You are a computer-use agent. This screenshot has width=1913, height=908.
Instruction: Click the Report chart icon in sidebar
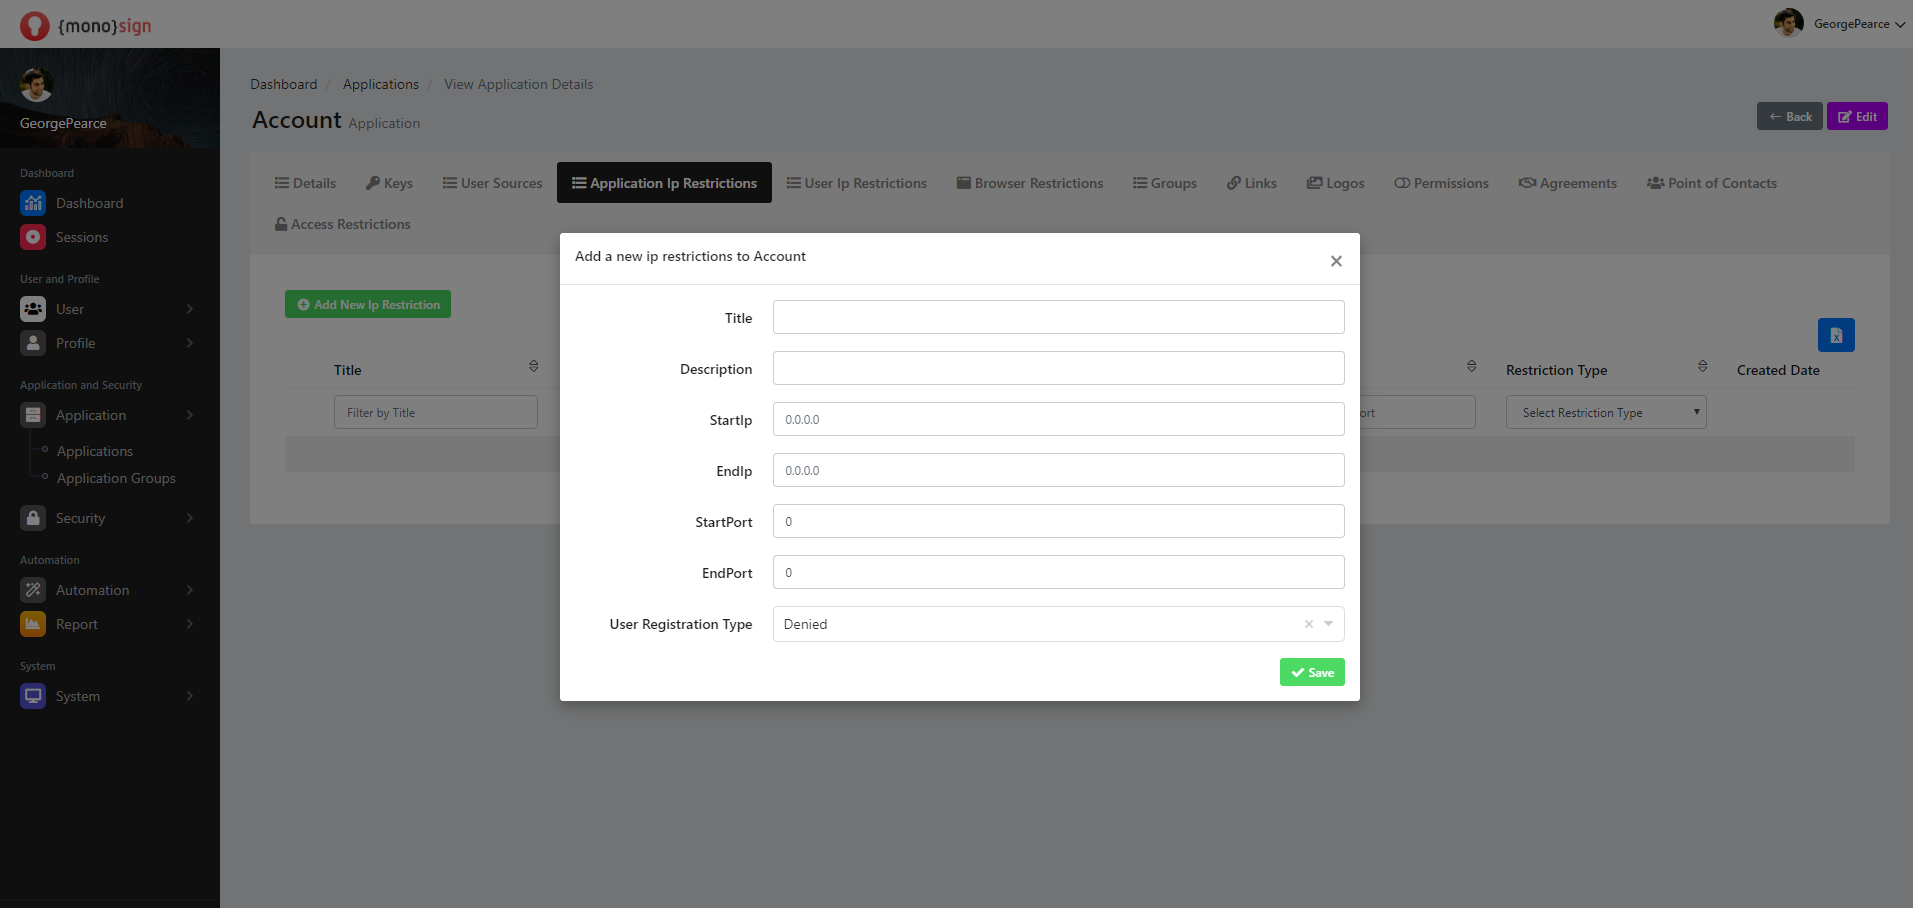33,624
